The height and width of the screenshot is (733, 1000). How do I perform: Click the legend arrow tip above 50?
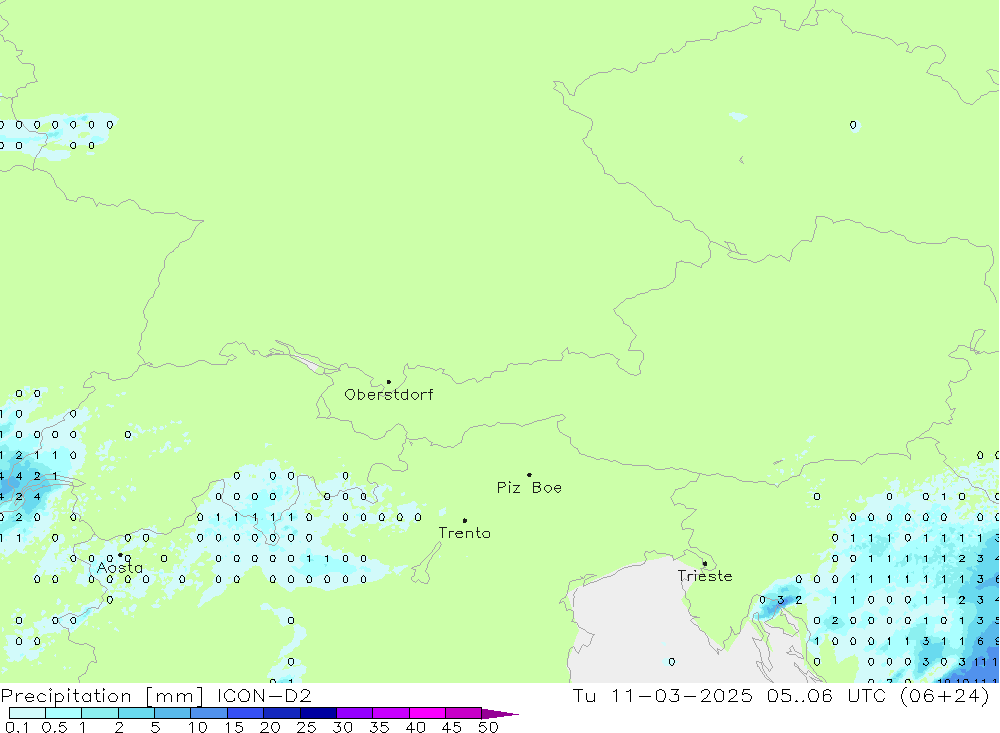[x=500, y=714]
